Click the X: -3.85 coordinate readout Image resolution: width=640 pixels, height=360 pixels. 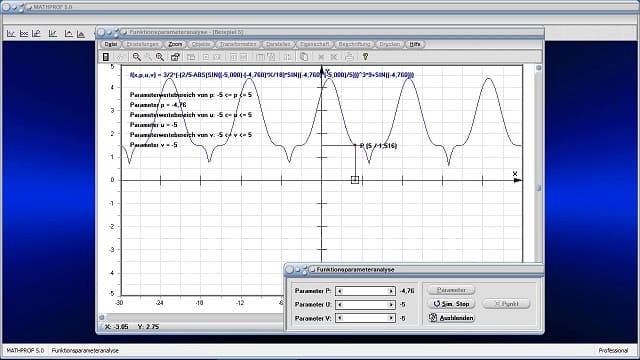click(116, 327)
